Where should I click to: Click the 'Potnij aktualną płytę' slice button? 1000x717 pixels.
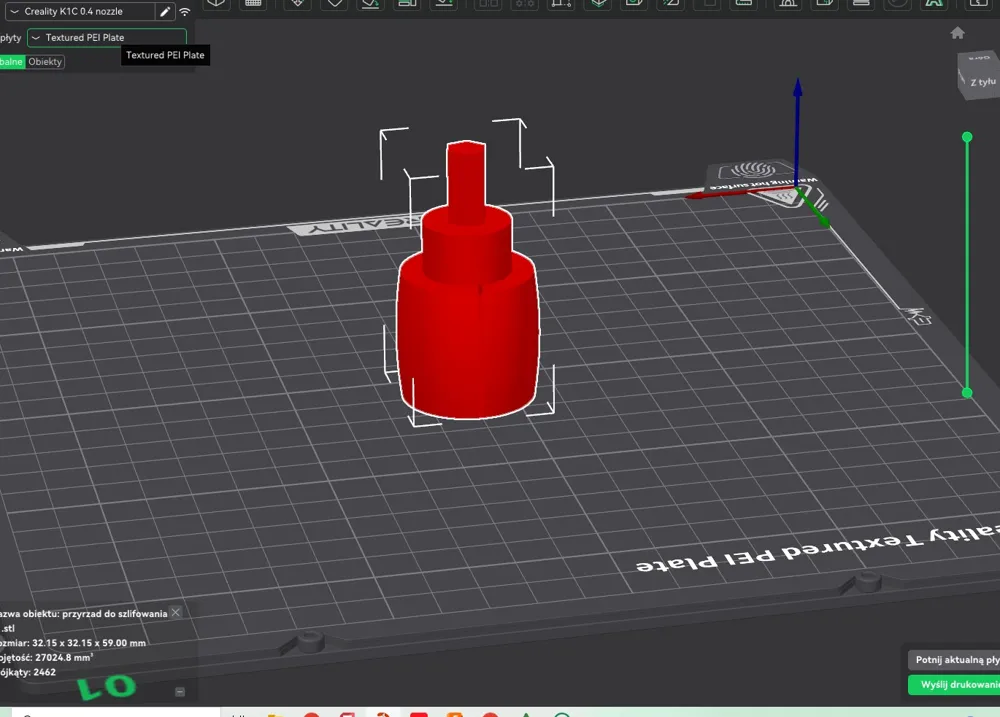tap(954, 660)
